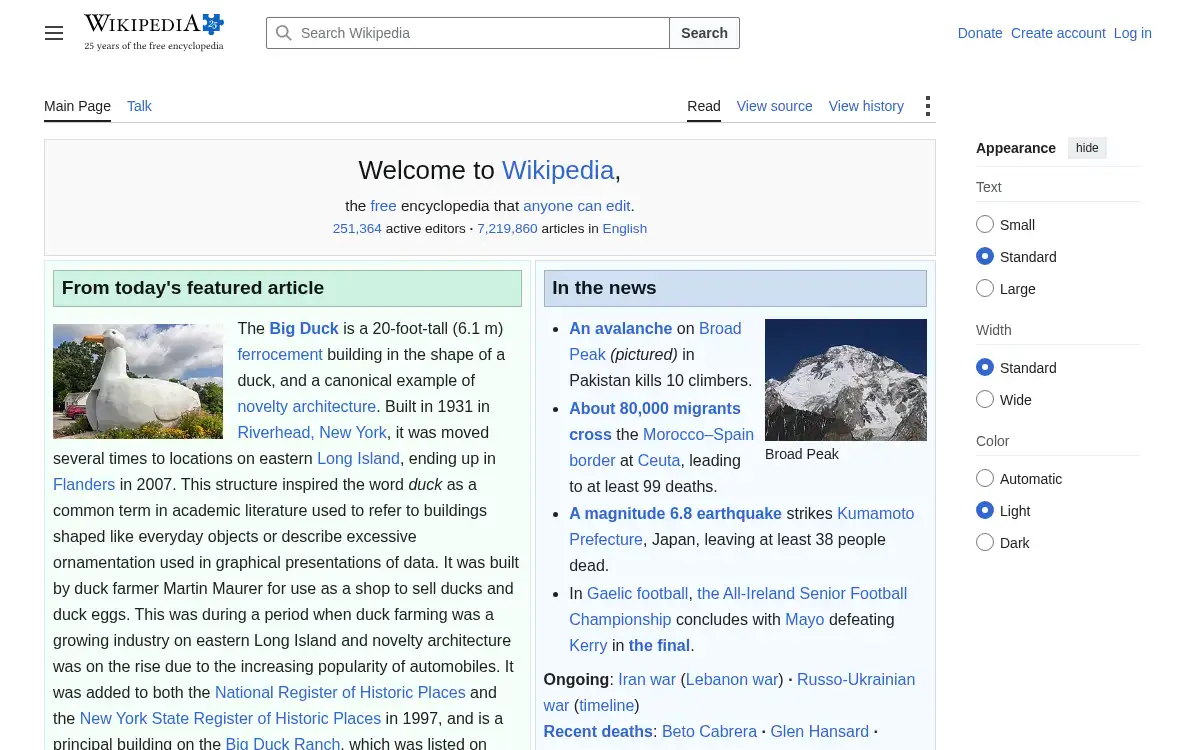Open the Big Duck photo thumbnail
The width and height of the screenshot is (1200, 750).
tap(138, 381)
